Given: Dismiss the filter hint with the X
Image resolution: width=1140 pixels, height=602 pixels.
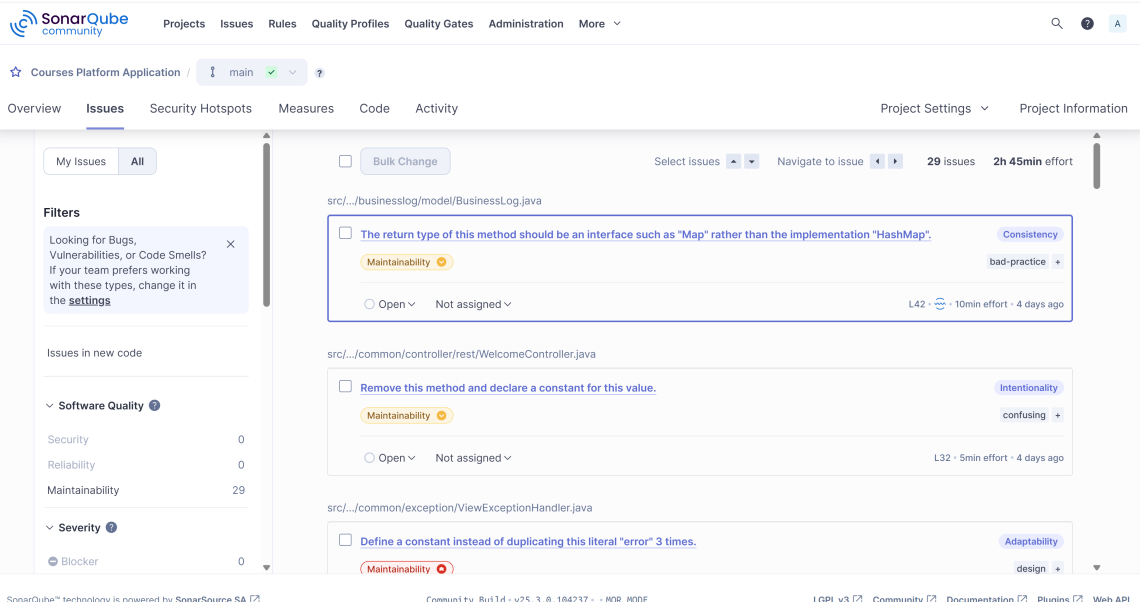Looking at the screenshot, I should coord(230,243).
